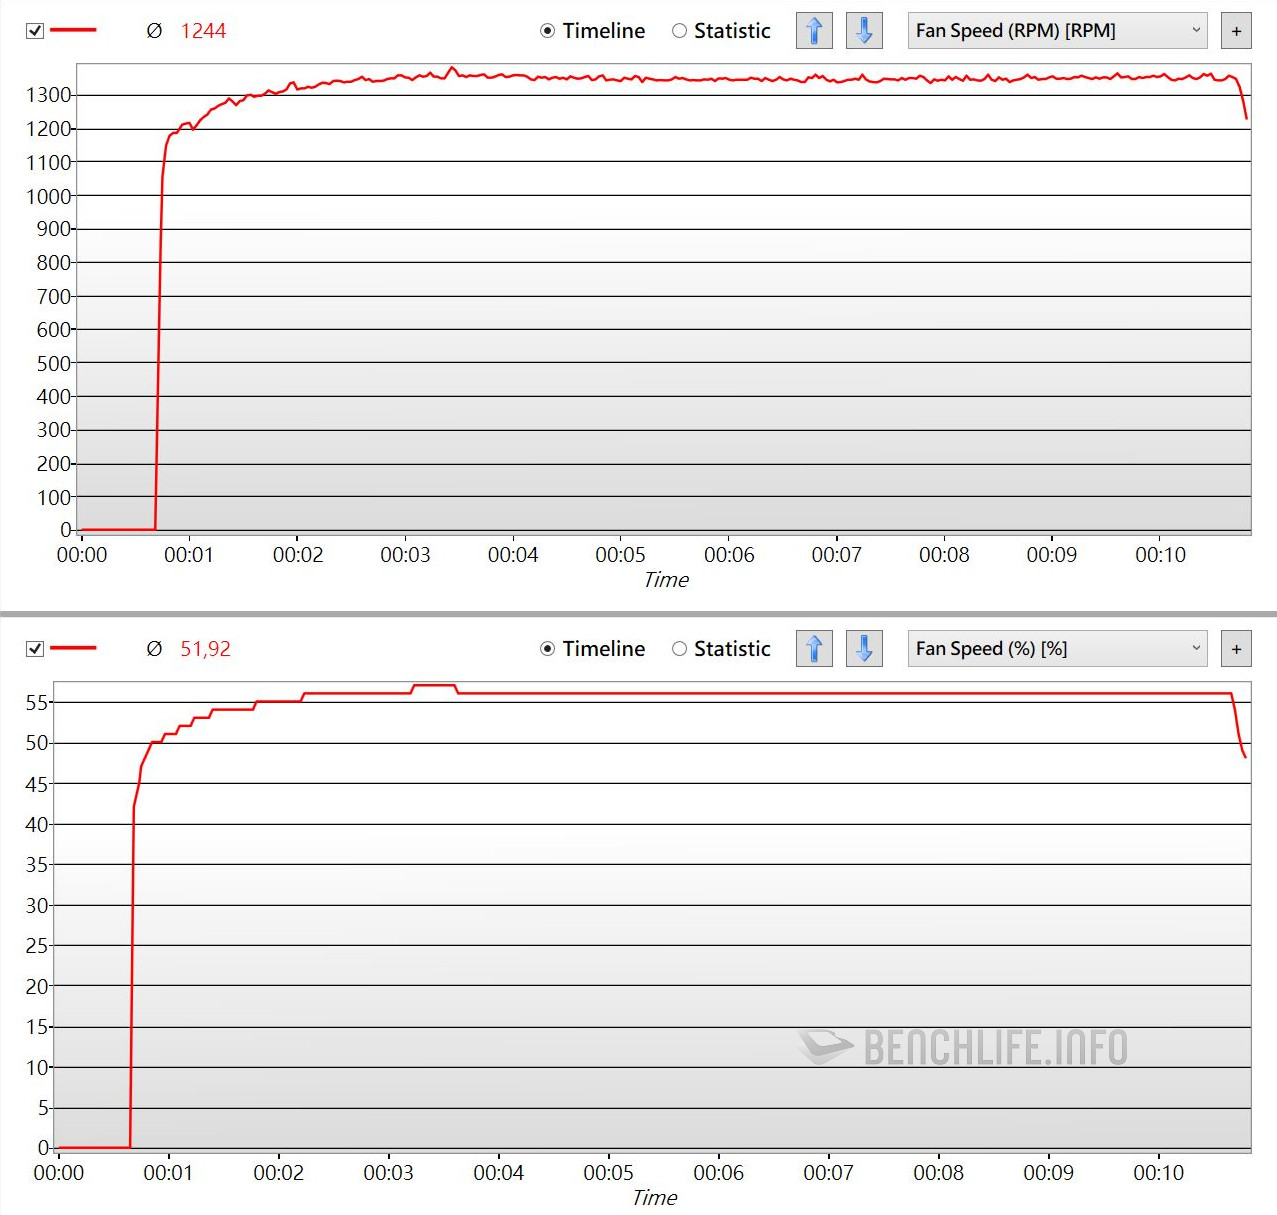This screenshot has width=1277, height=1215.
Task: Click the move-up arrow in the RPM graph panel
Action: point(814,31)
